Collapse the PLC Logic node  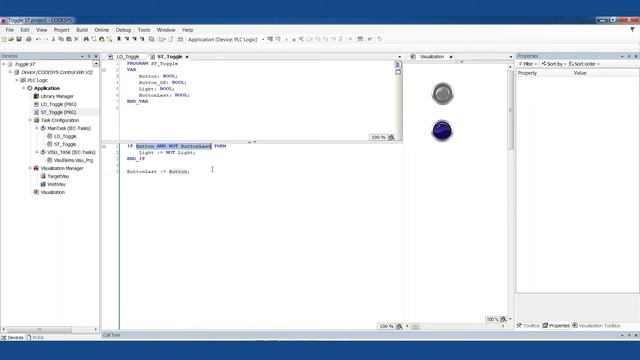[x=17, y=80]
